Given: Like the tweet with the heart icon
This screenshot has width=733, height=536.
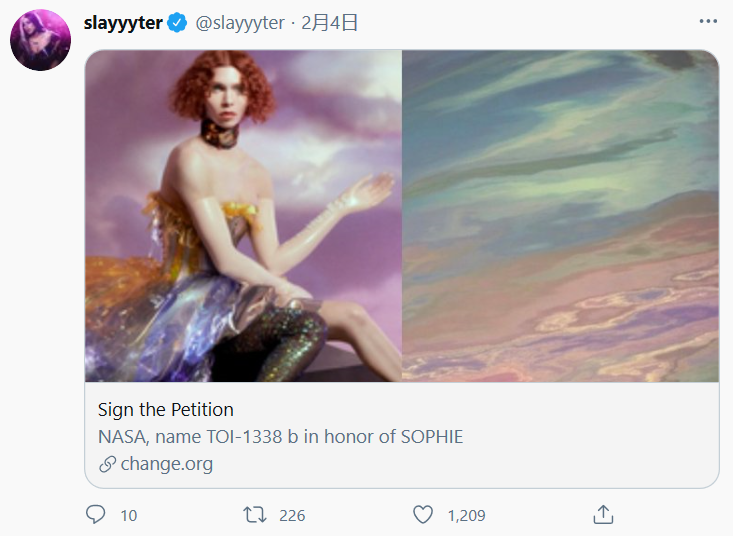Looking at the screenshot, I should point(423,515).
